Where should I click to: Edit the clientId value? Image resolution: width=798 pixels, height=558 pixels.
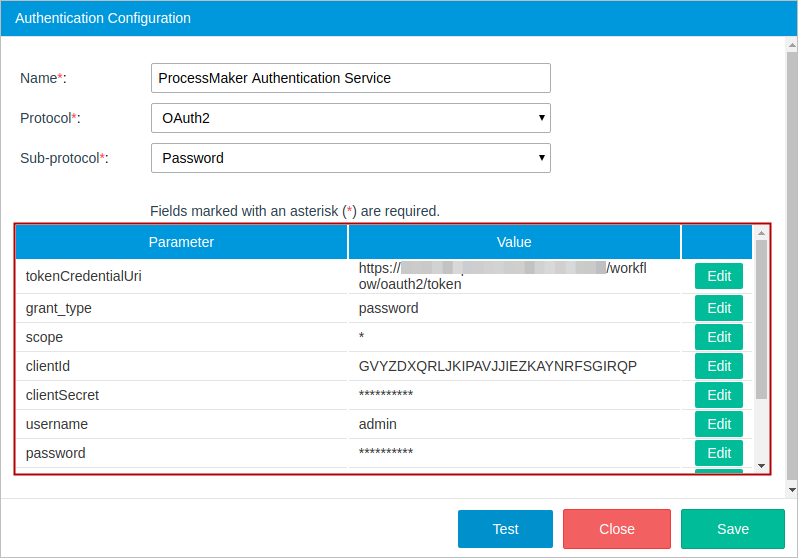(x=719, y=366)
